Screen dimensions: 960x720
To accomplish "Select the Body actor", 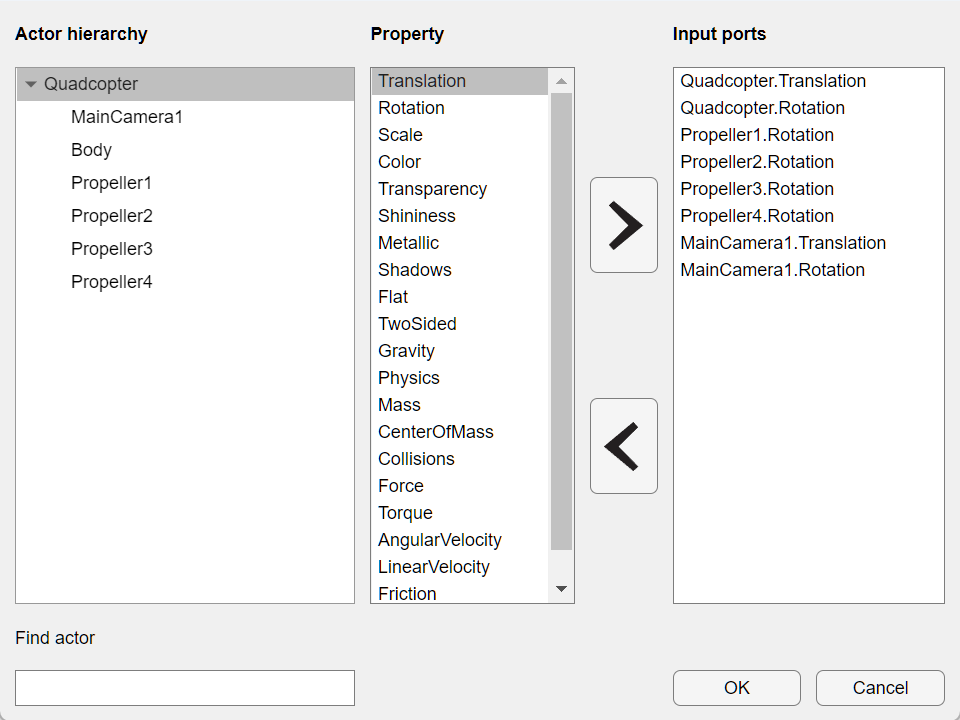I will (x=91, y=150).
